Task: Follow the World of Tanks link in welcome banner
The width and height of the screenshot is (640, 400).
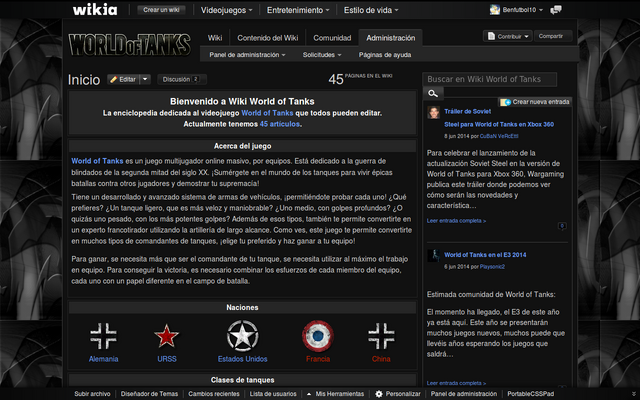Action: pos(267,113)
